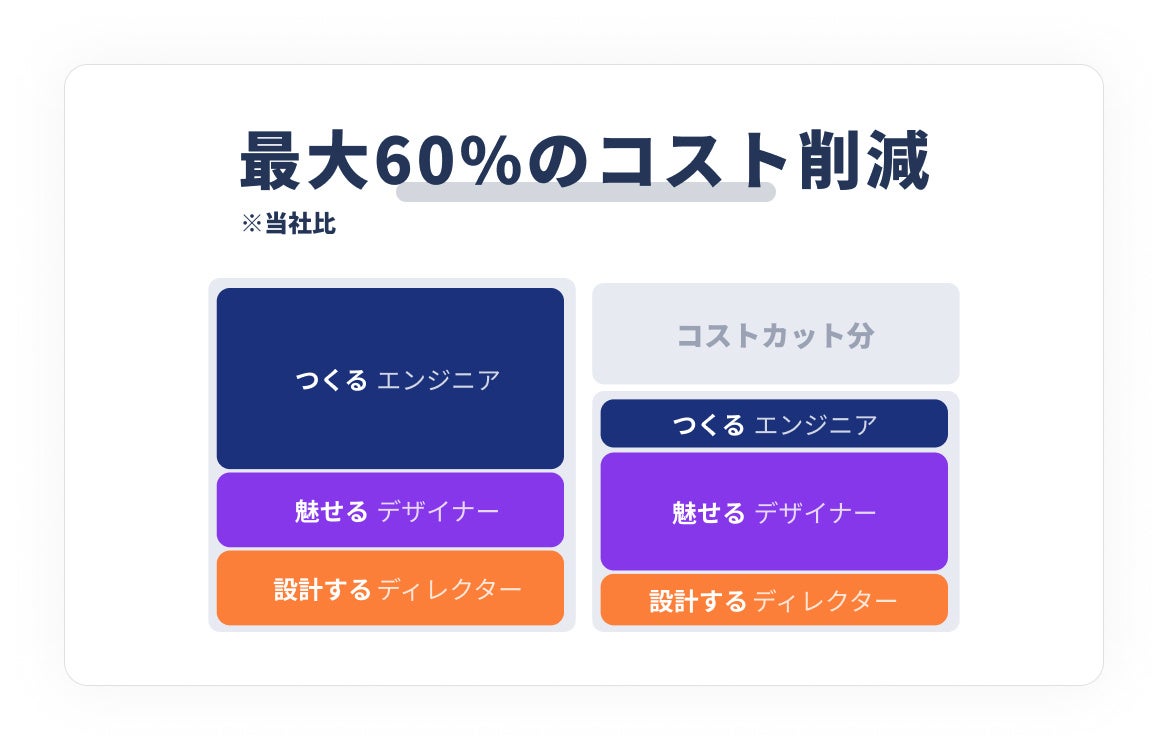This screenshot has height=750, width=1168.
Task: Click the "最大" characters starting the headline
Action: pyautogui.click(x=306, y=160)
